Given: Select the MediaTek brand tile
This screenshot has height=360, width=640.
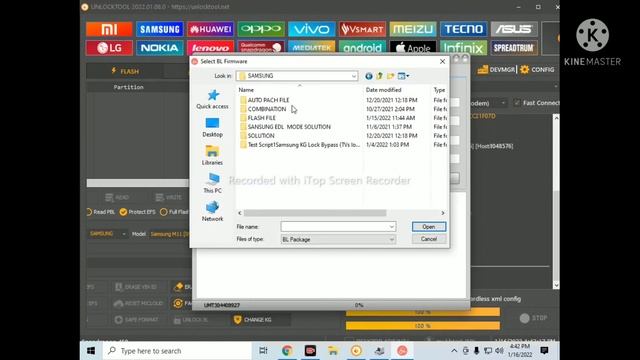Looking at the screenshot, I should click(311, 47).
